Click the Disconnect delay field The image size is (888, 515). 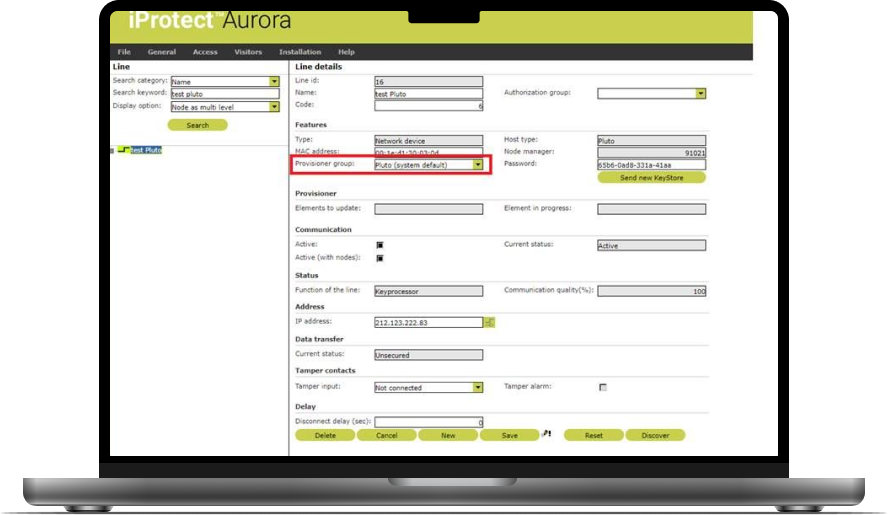coord(429,422)
